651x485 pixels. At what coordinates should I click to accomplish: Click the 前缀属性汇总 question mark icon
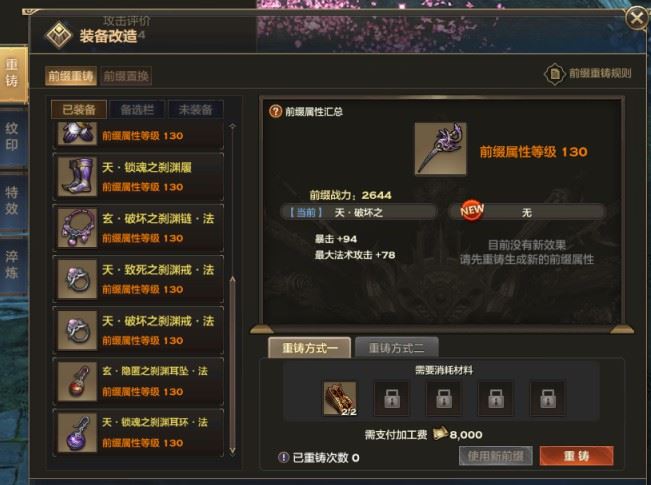pos(275,111)
